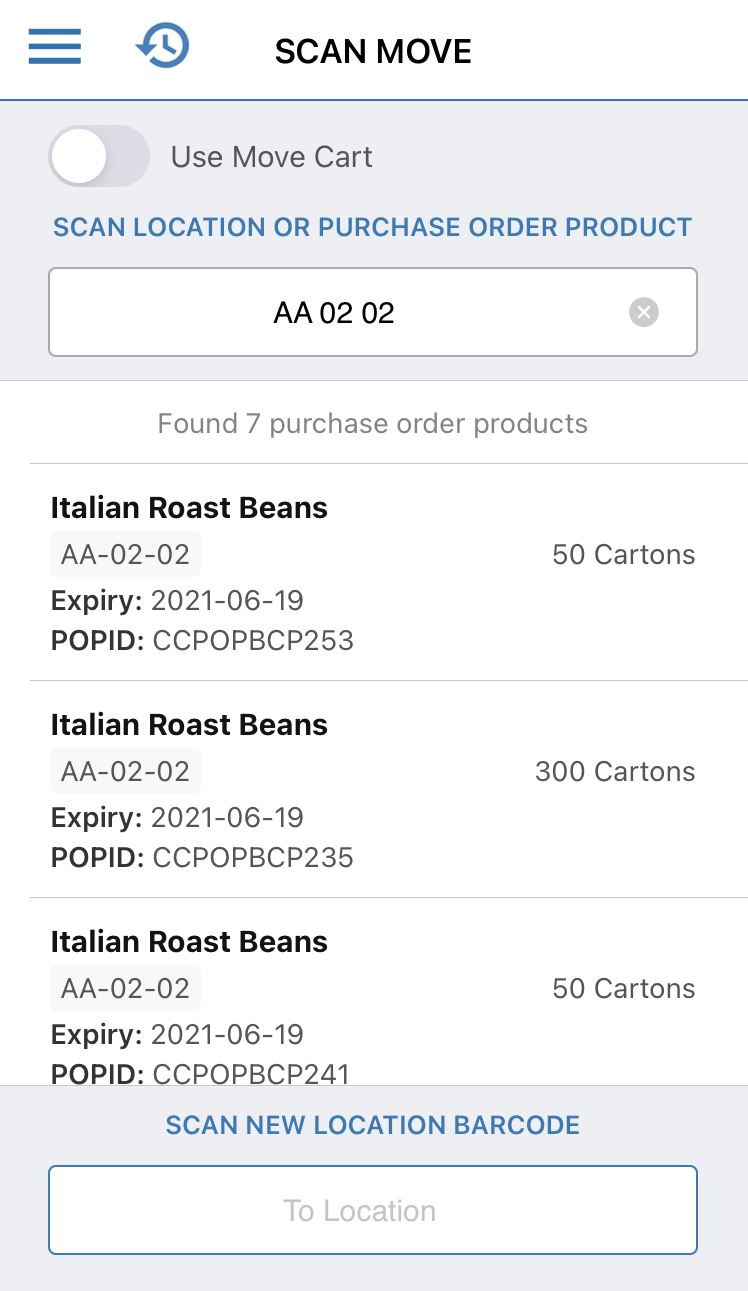Click the Found 7 purchase order products text
This screenshot has height=1291, width=748.
[x=373, y=424]
